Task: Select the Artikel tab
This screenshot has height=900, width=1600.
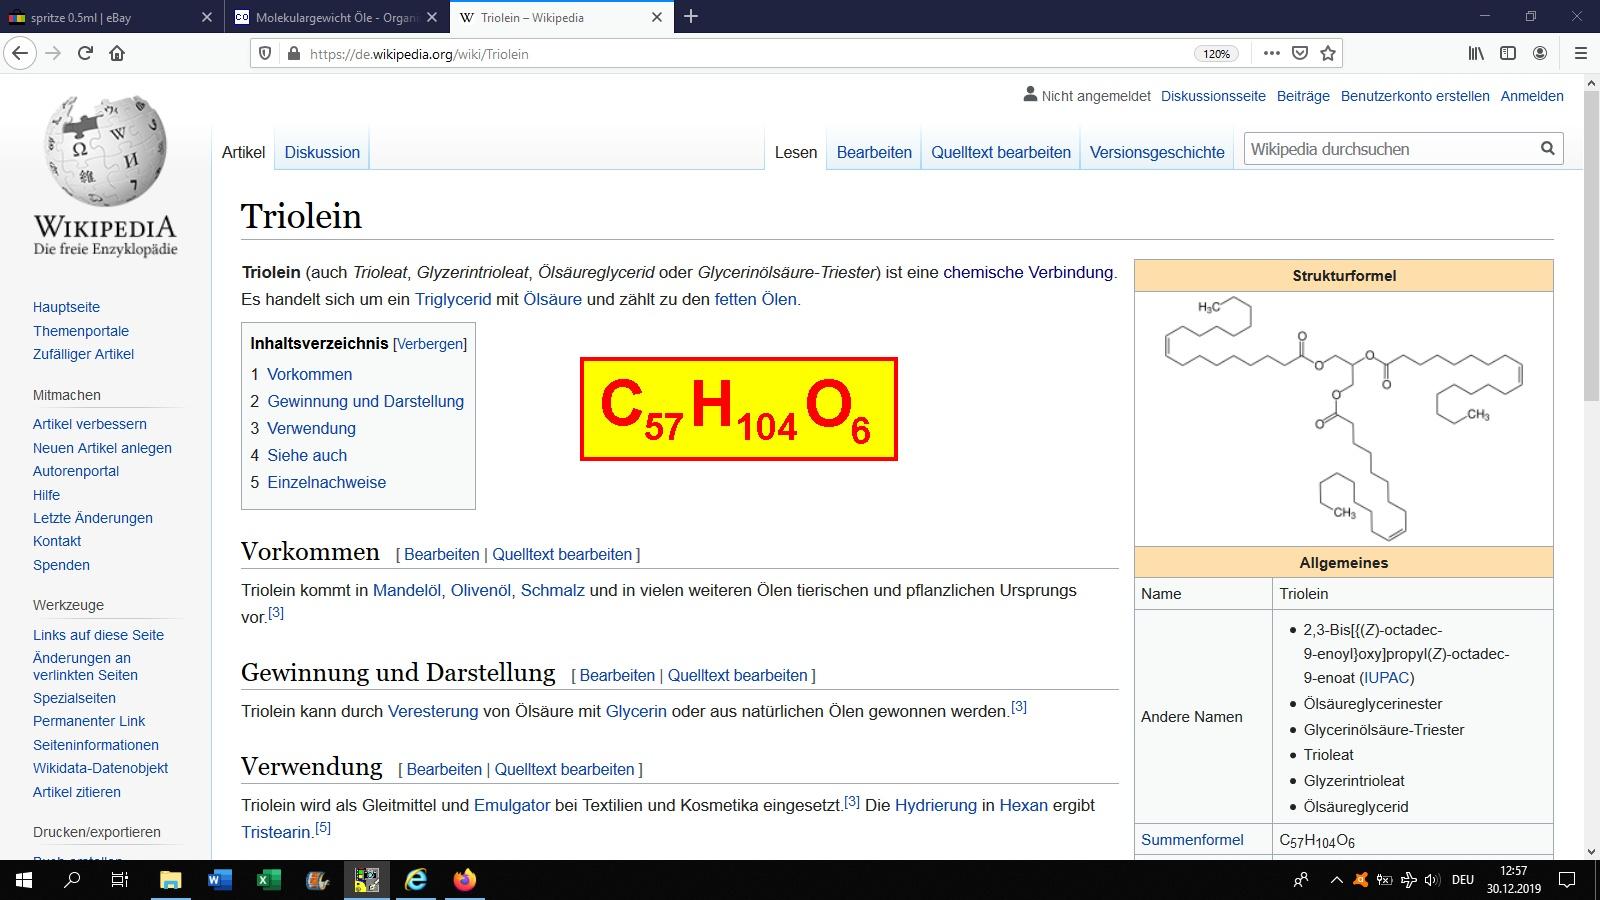Action: (243, 152)
